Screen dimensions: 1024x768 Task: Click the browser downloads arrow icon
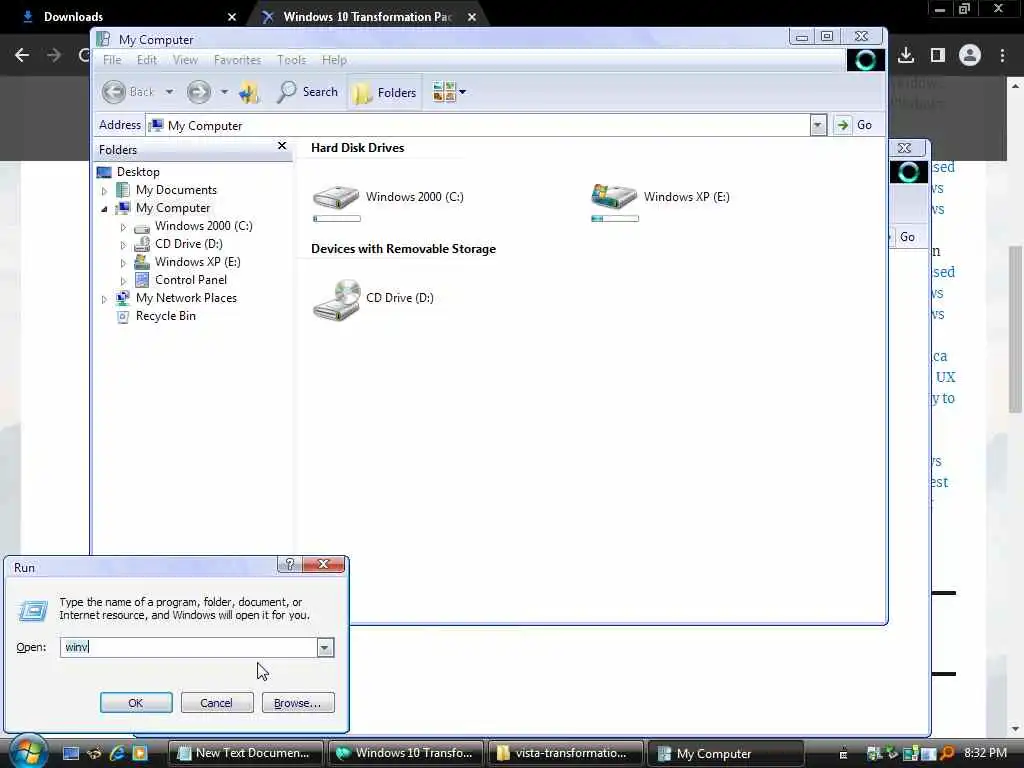click(906, 56)
